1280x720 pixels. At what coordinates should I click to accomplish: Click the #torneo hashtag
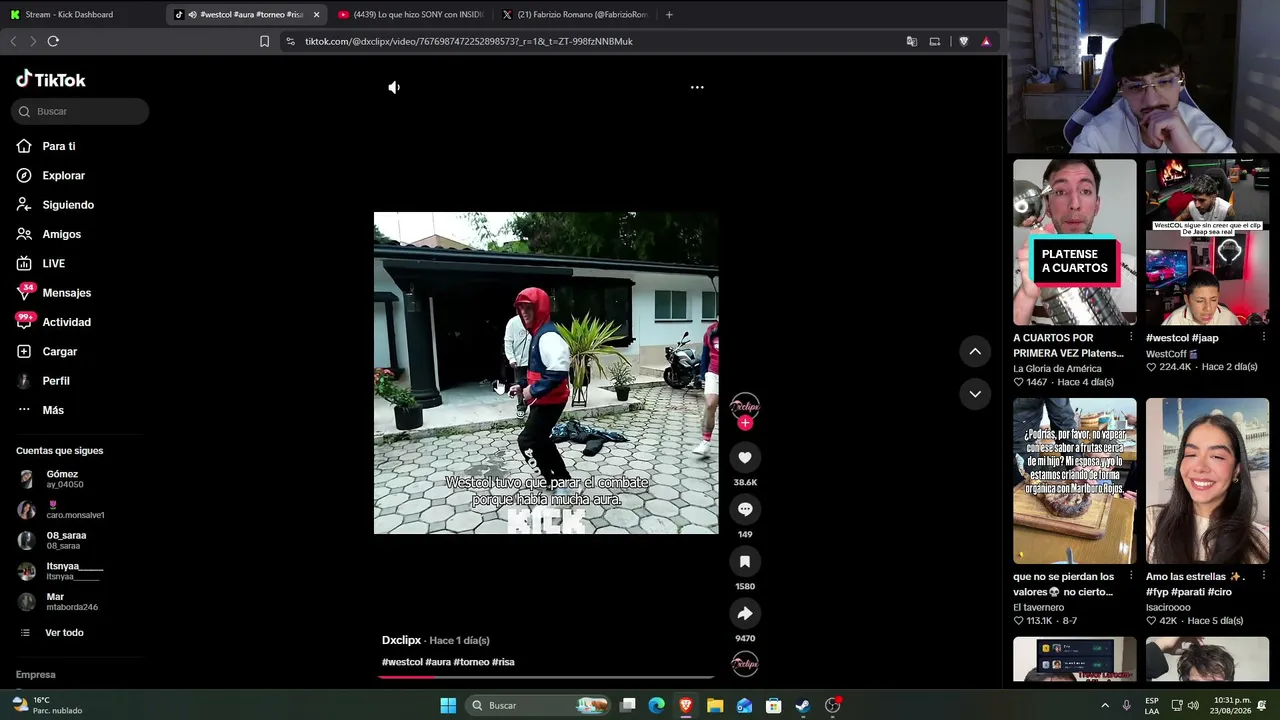pyautogui.click(x=471, y=662)
